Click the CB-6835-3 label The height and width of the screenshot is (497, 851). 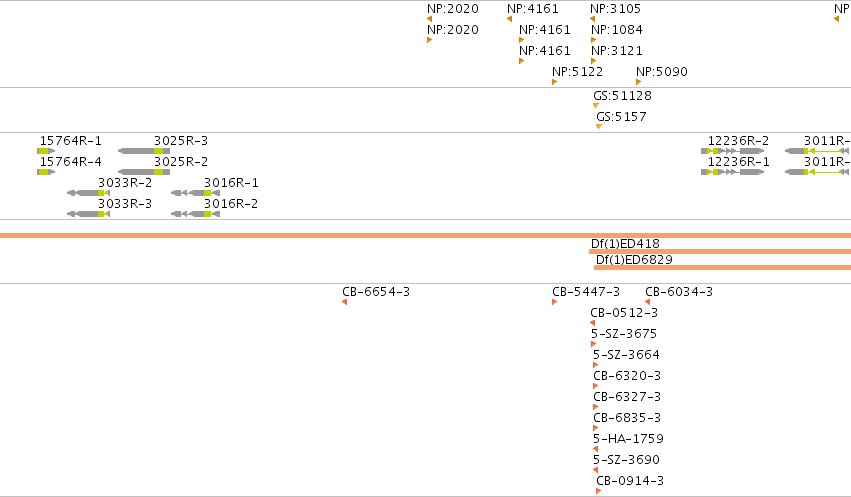627,418
